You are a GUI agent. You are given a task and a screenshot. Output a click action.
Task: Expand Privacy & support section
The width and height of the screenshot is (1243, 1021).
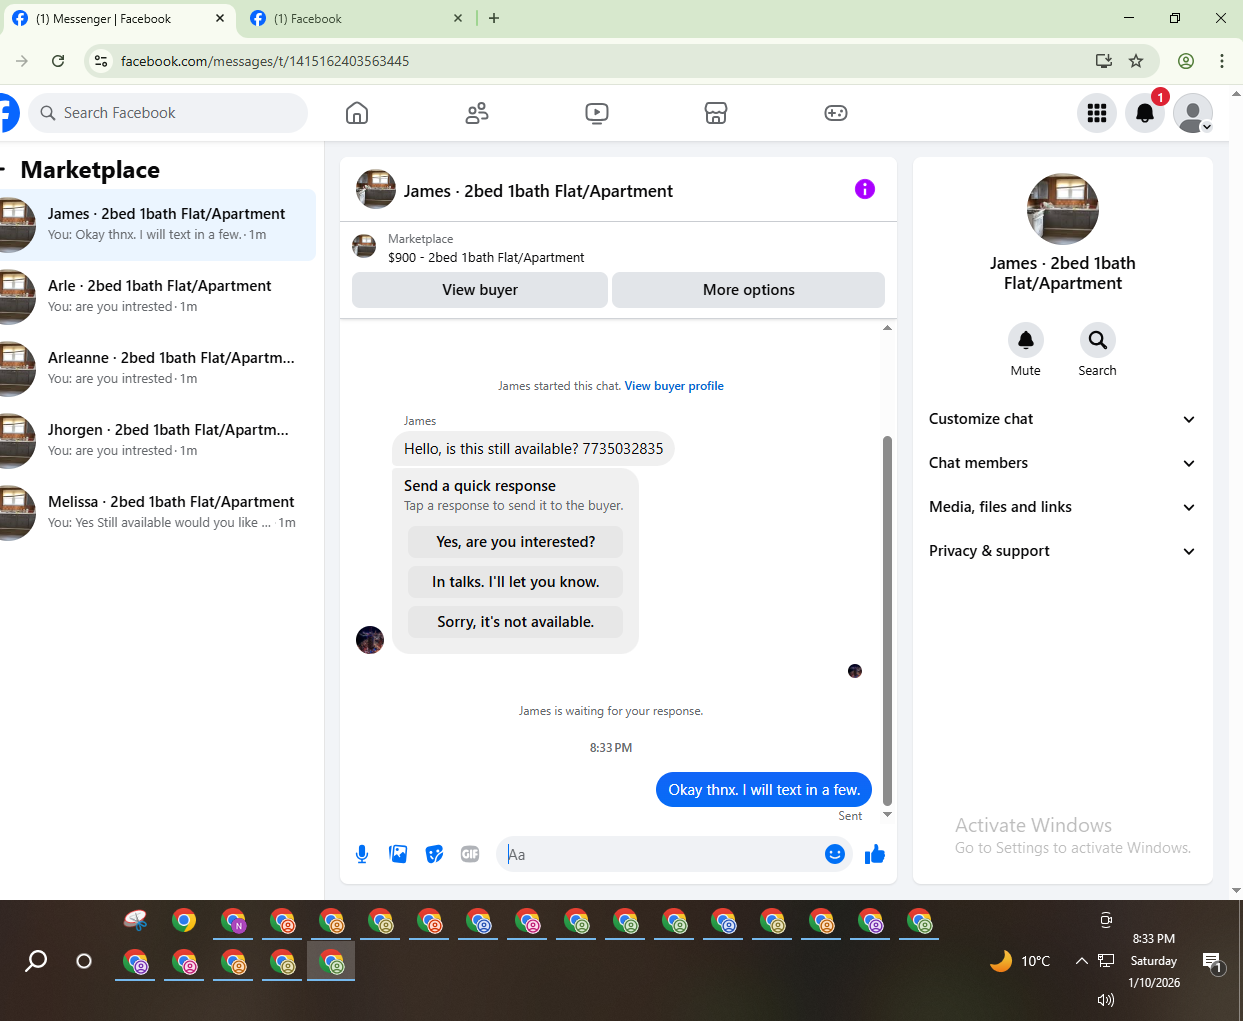(x=1062, y=551)
